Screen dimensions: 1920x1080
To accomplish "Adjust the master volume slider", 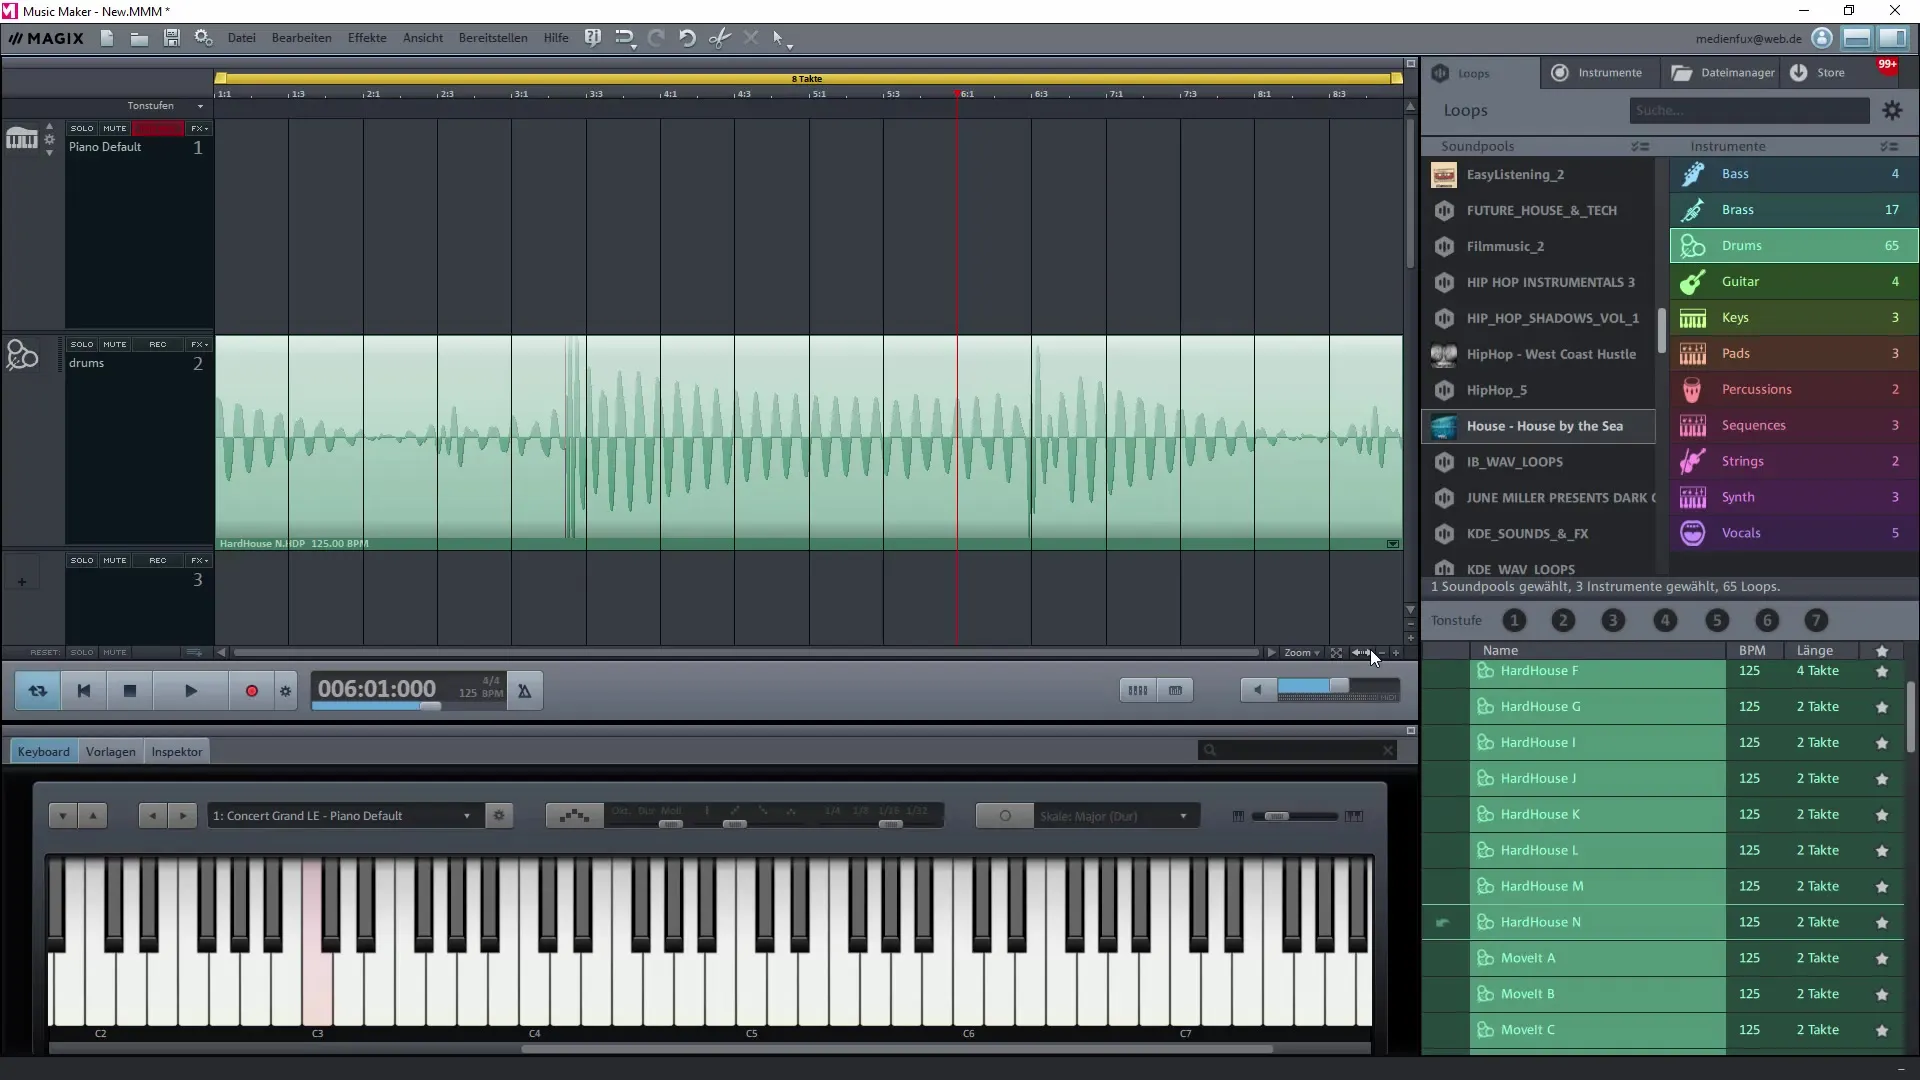I will tap(1338, 687).
